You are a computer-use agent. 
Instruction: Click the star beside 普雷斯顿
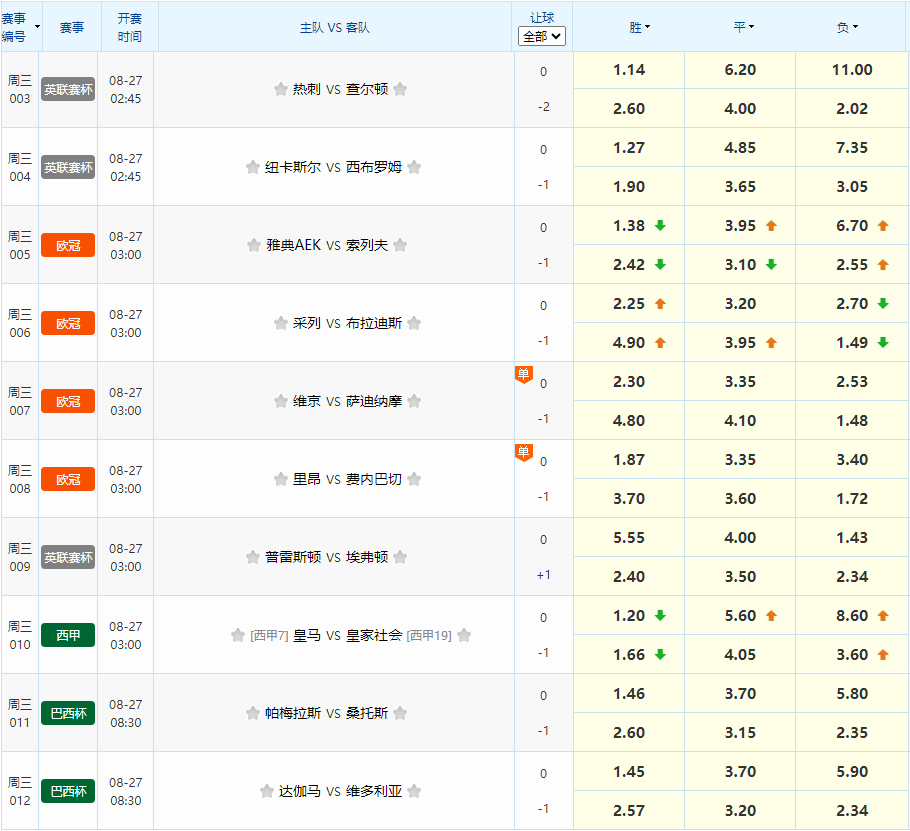(252, 557)
